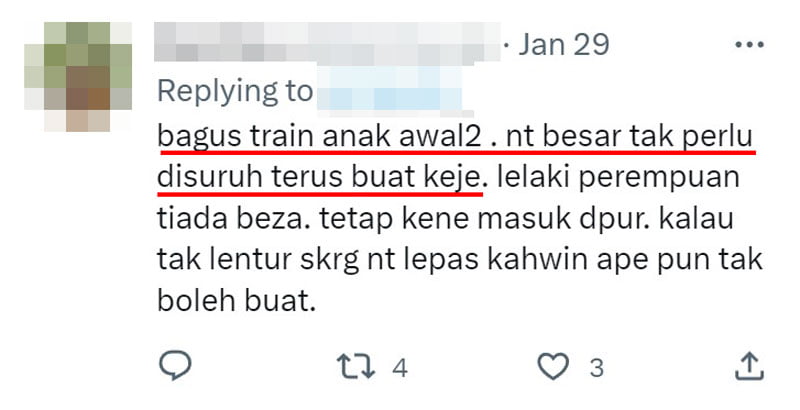
Task: Open the blurred display name of the author
Action: 327,42
